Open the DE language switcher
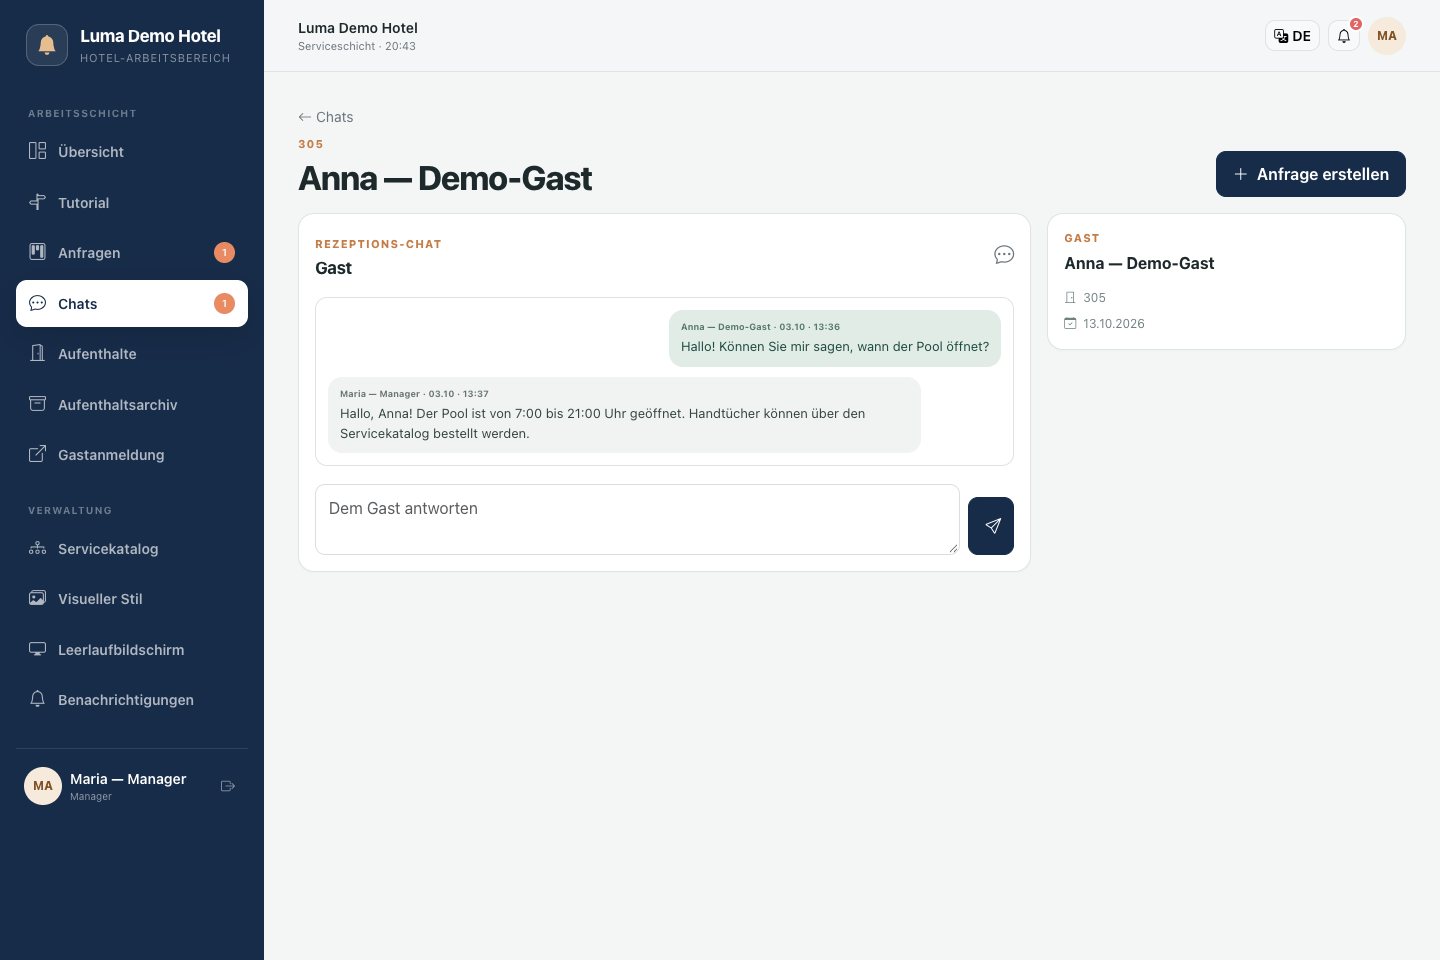The width and height of the screenshot is (1440, 960). click(1292, 36)
